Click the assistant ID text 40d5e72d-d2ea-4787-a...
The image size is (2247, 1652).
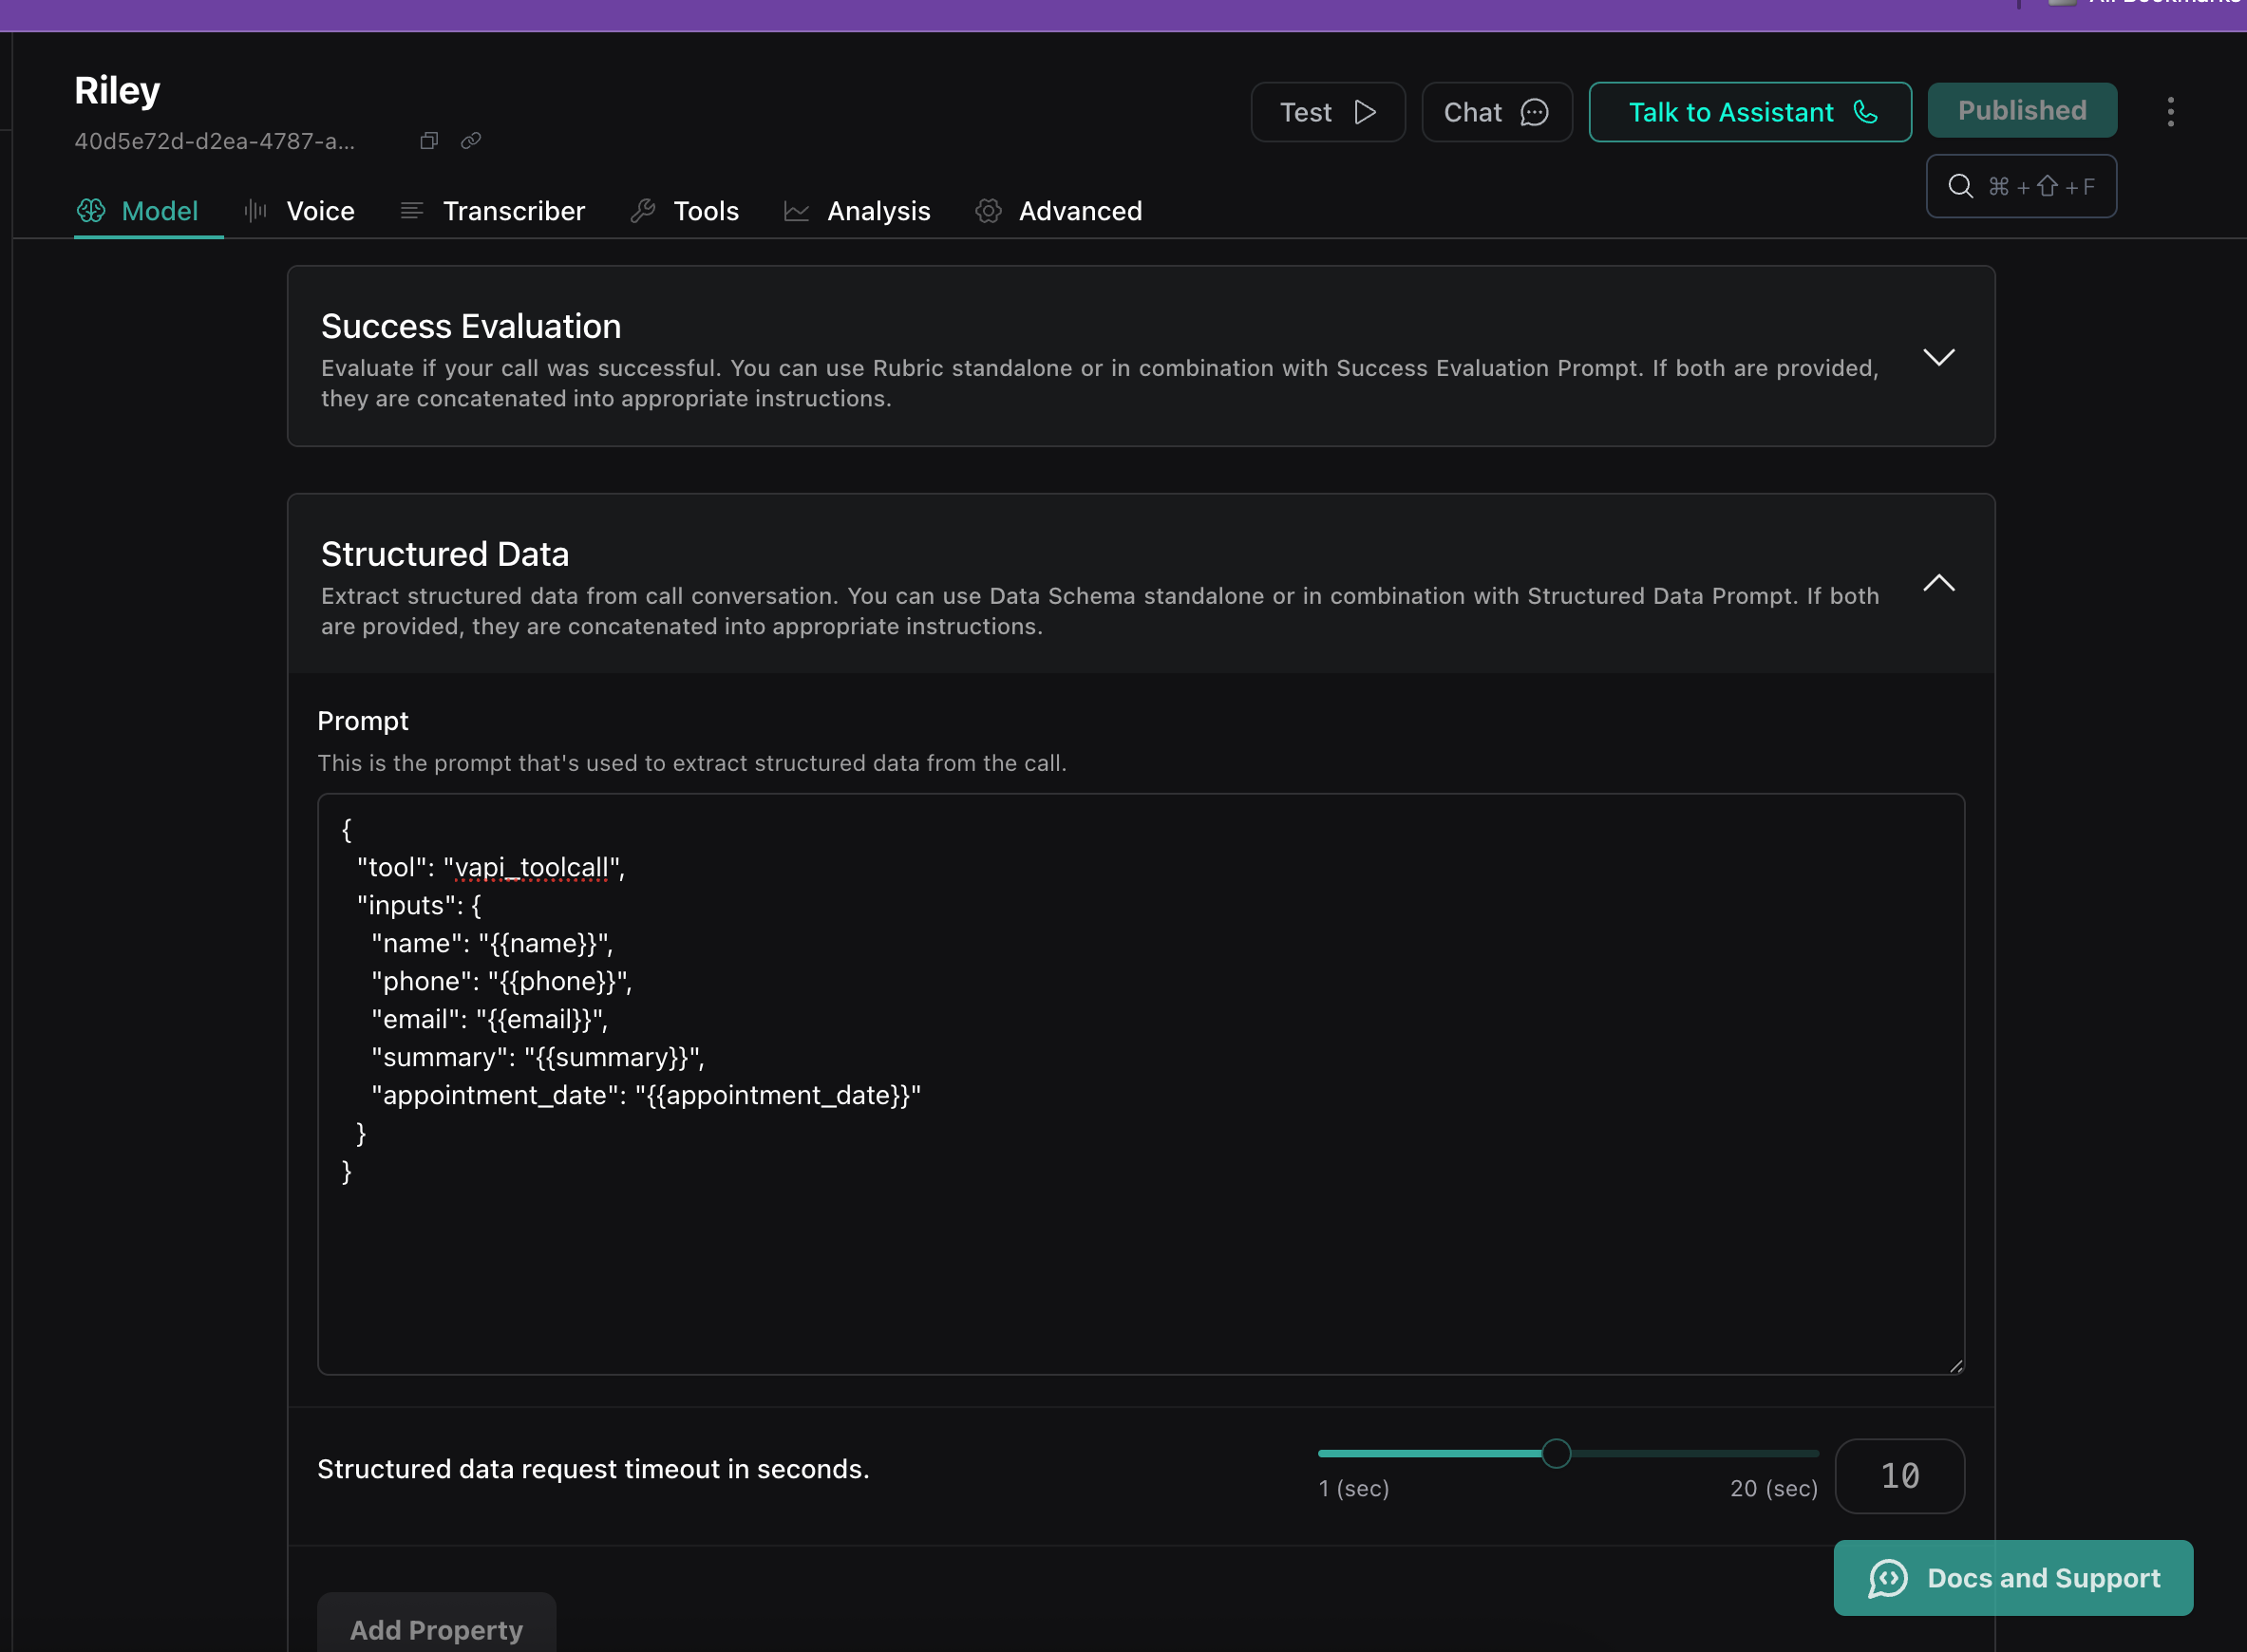(x=214, y=141)
